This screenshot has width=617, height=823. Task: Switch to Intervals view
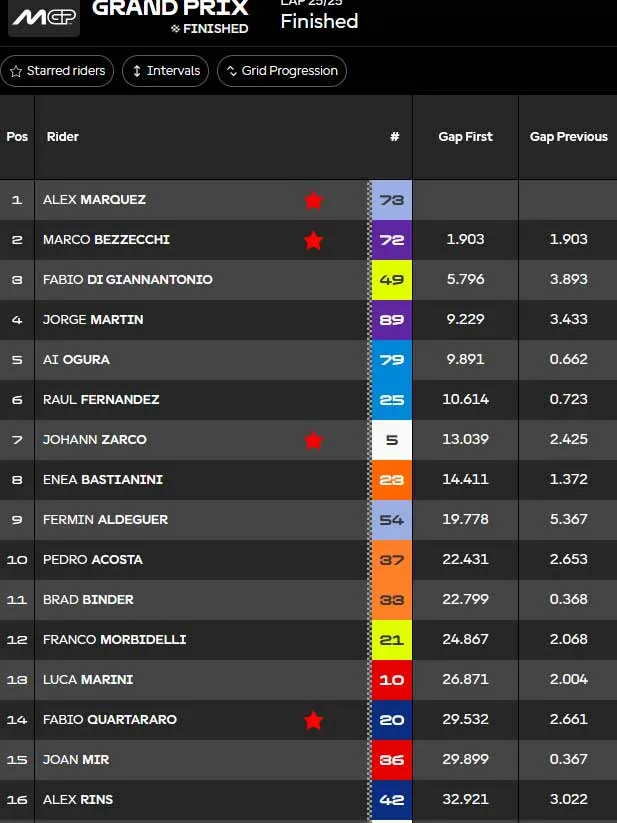click(x=166, y=71)
